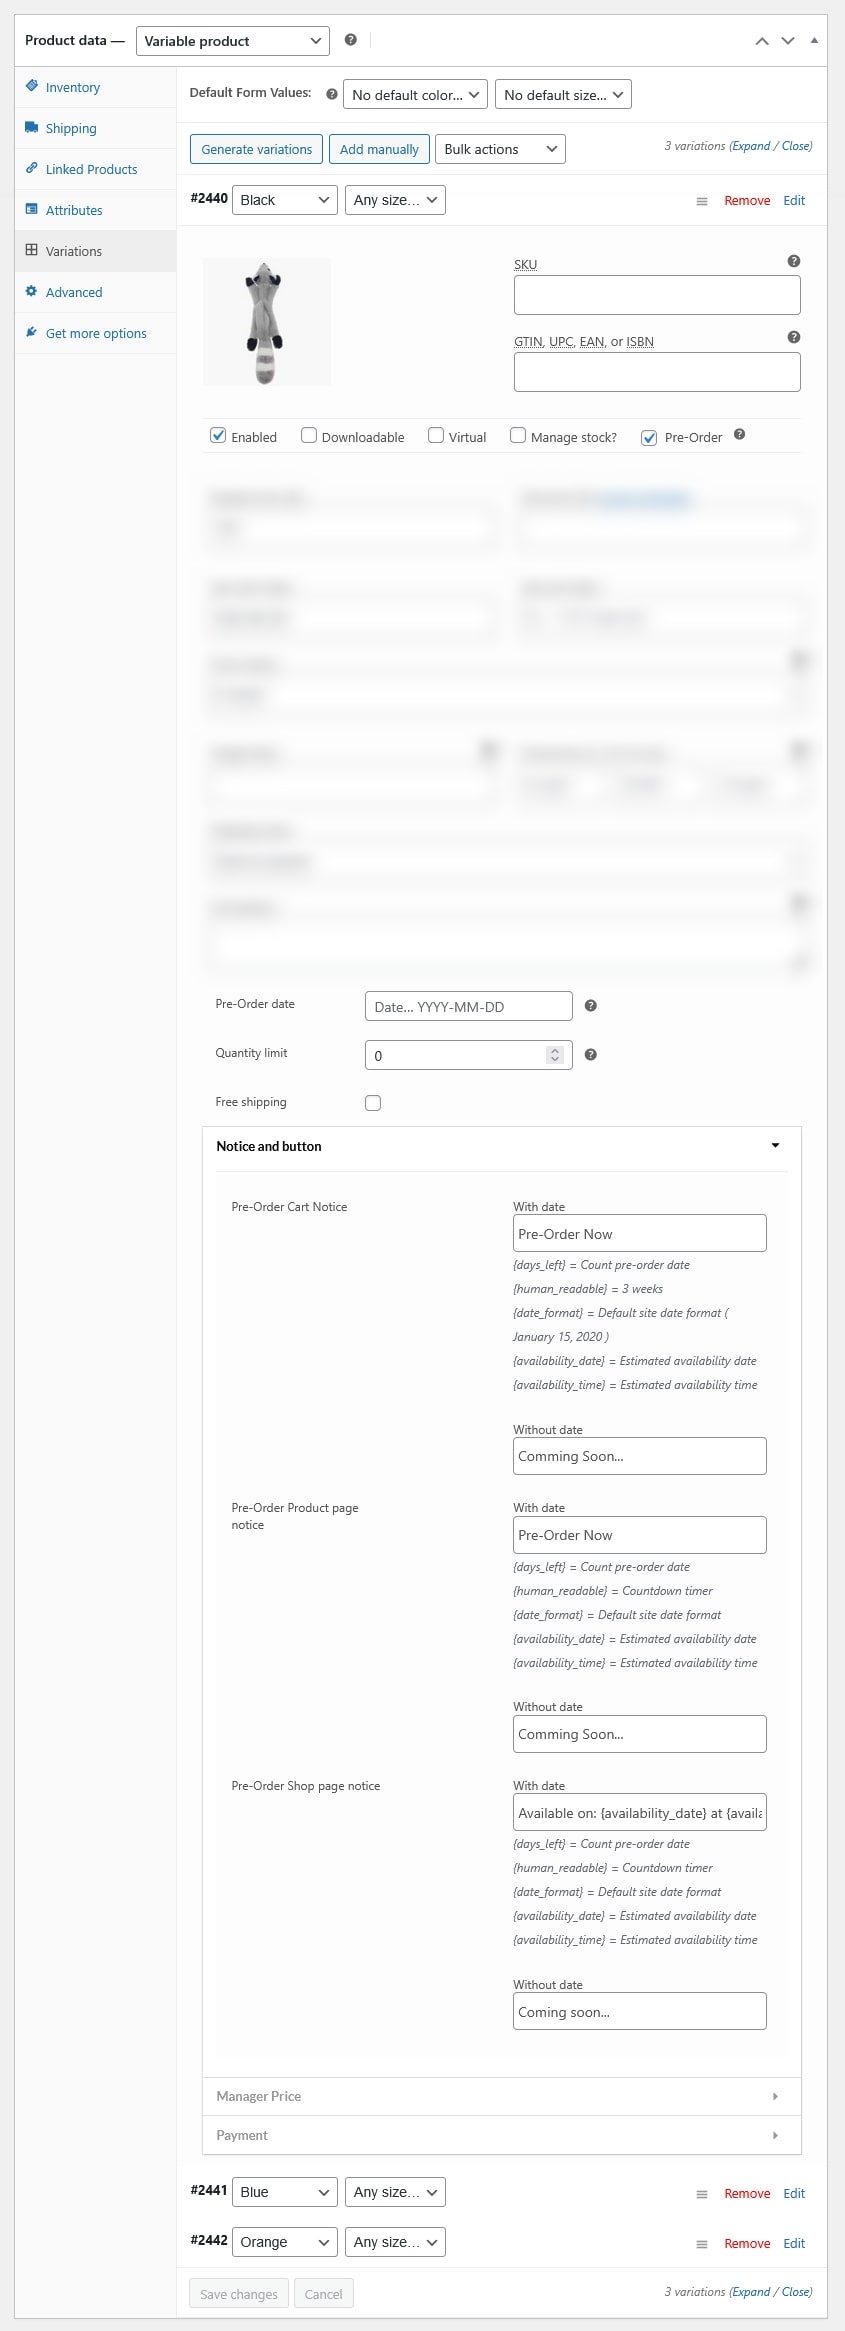Tick the Free shipping checkbox
This screenshot has height=2331, width=845.
(x=373, y=1103)
